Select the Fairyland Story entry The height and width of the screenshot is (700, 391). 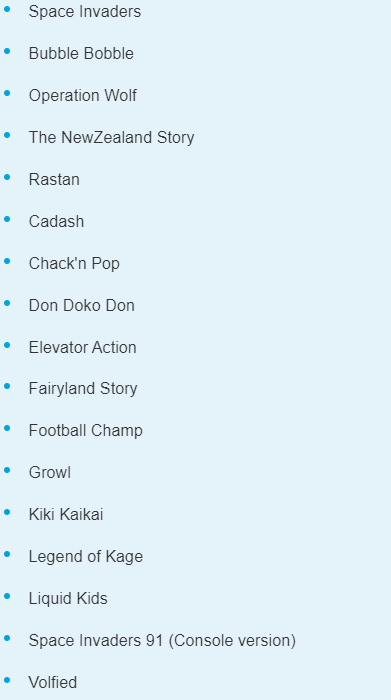point(83,388)
